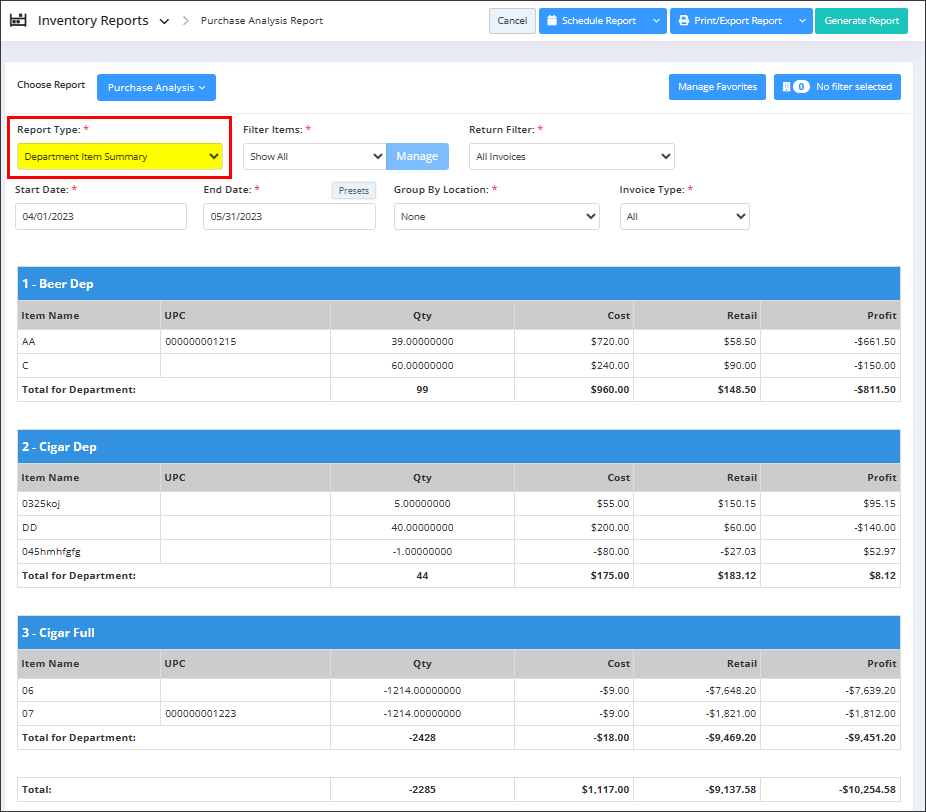The width and height of the screenshot is (926, 812).
Task: Click the printer icon in Print/Export
Action: point(684,21)
